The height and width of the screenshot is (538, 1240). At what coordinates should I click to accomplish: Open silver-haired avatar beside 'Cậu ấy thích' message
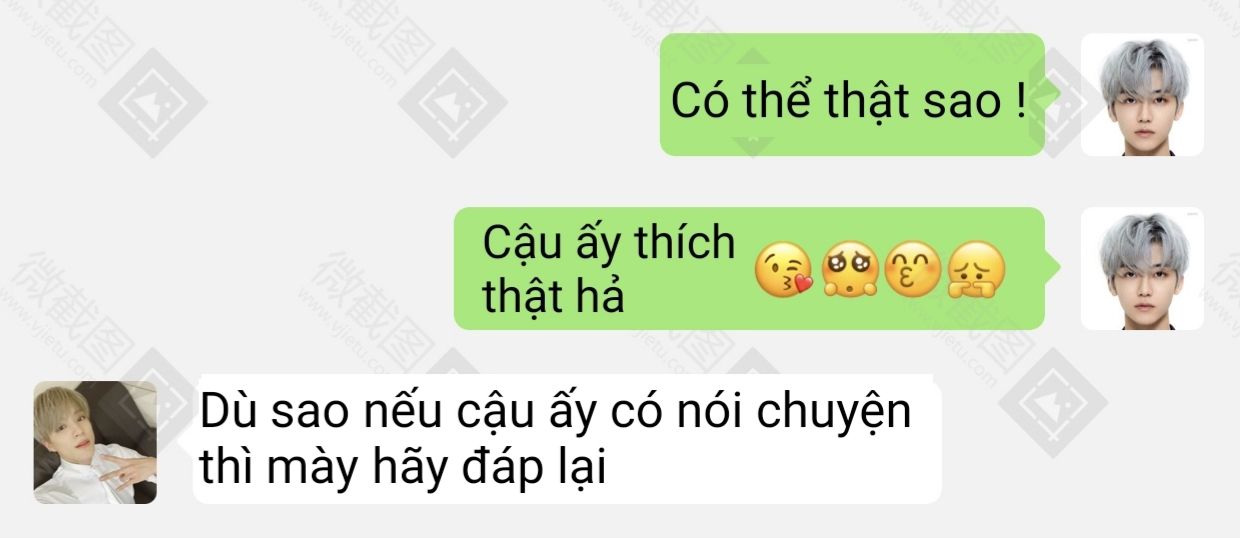point(1142,268)
